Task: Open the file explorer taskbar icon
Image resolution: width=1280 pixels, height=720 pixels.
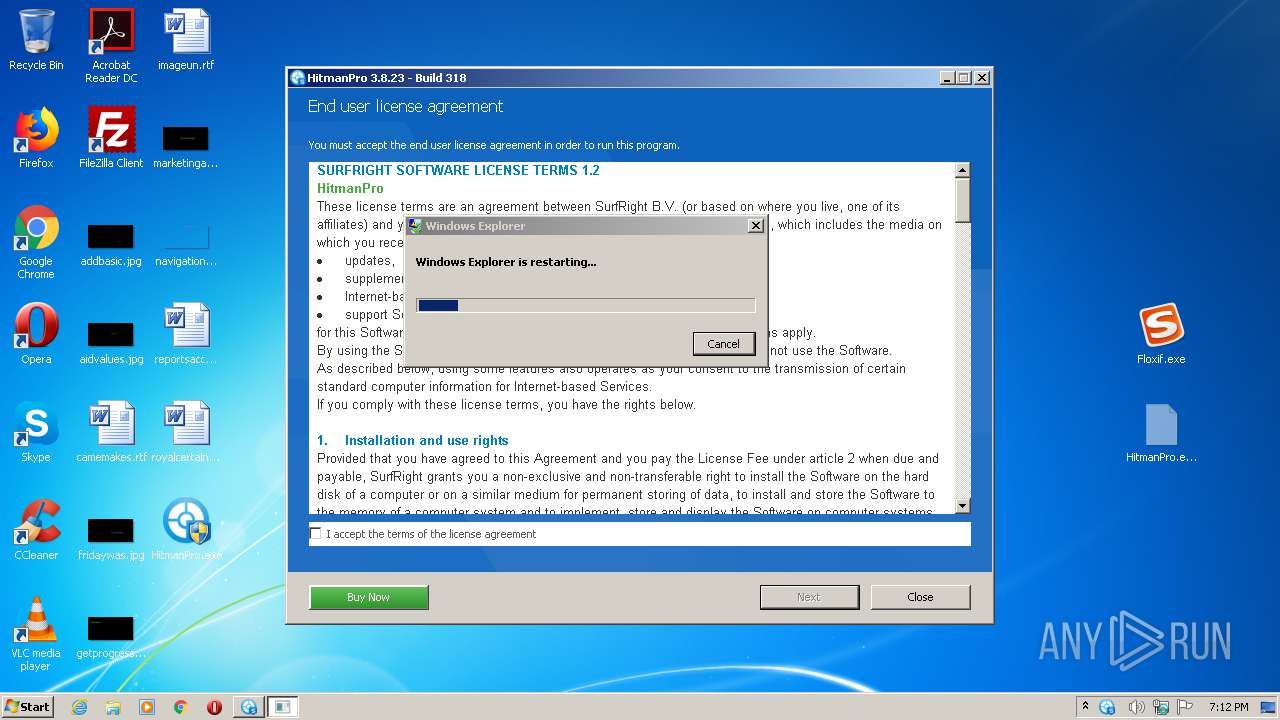Action: [x=113, y=707]
